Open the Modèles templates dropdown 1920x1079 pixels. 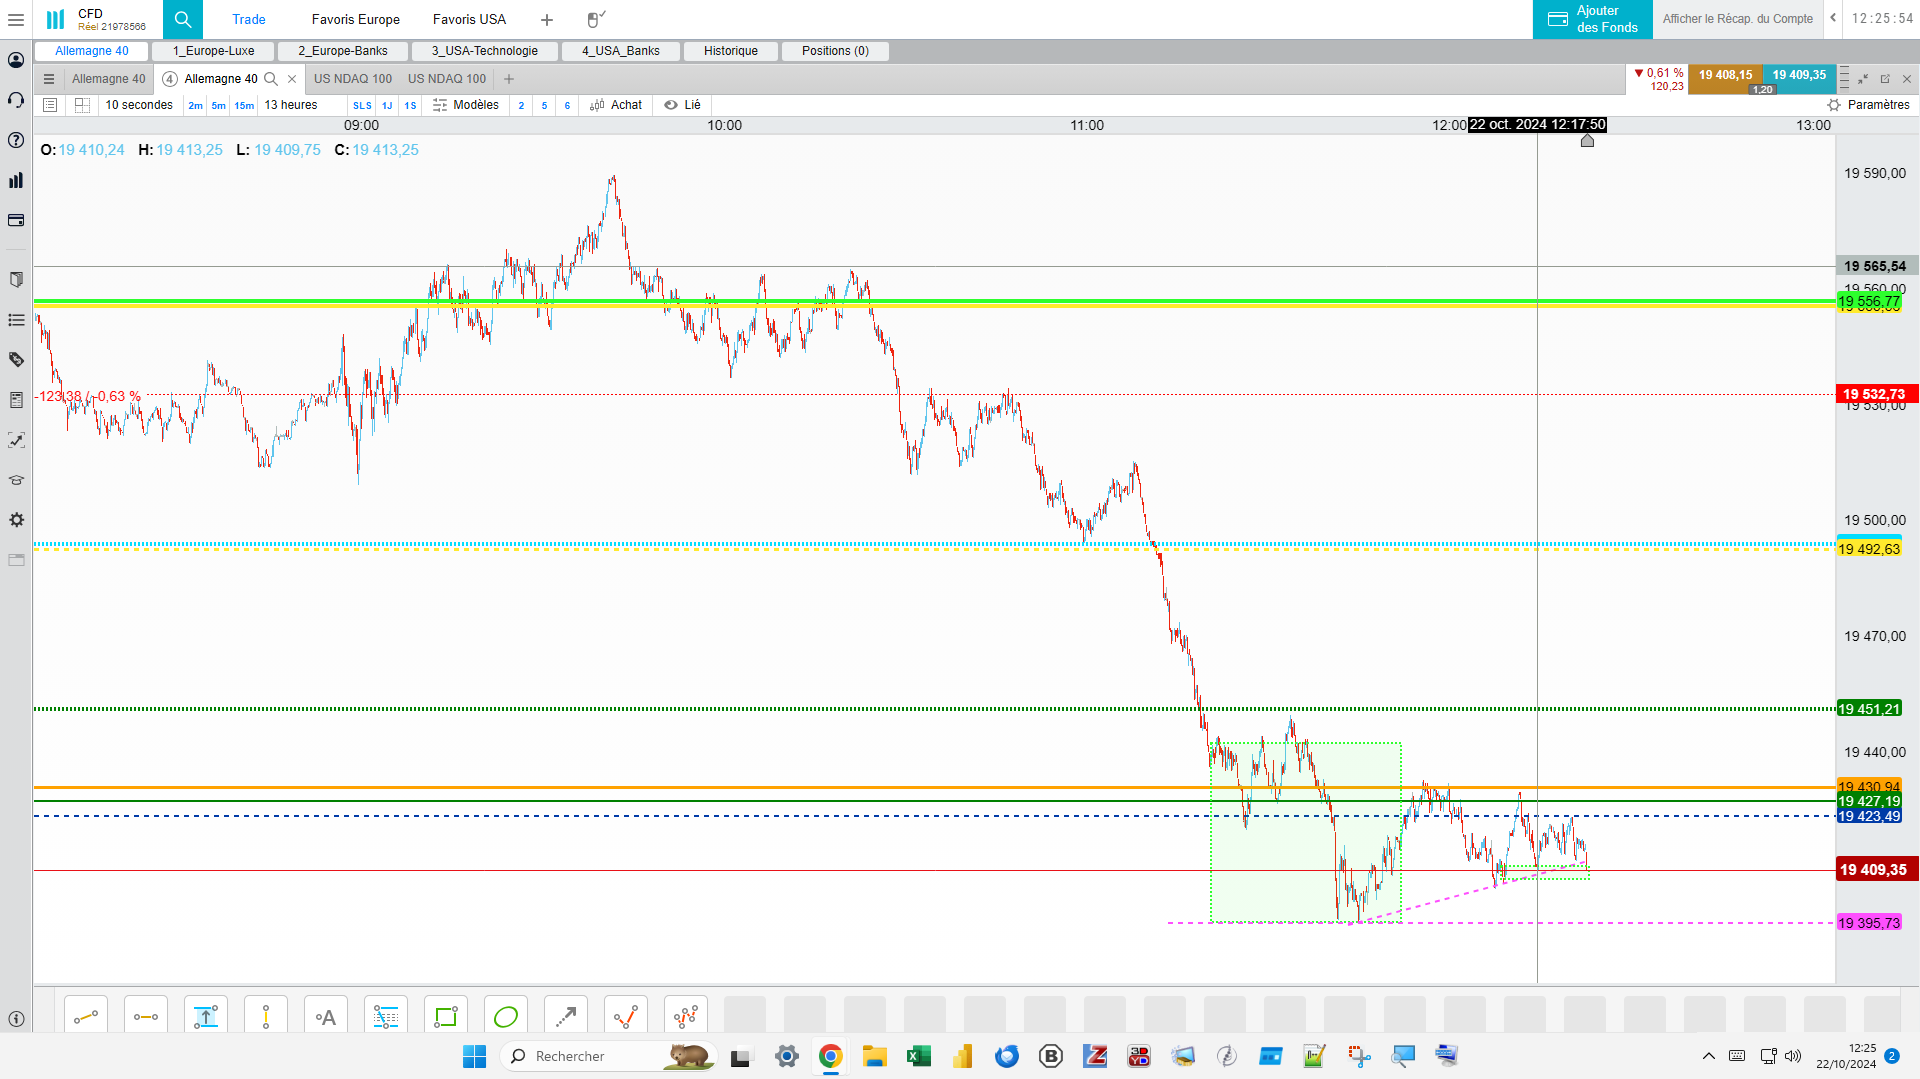[466, 105]
